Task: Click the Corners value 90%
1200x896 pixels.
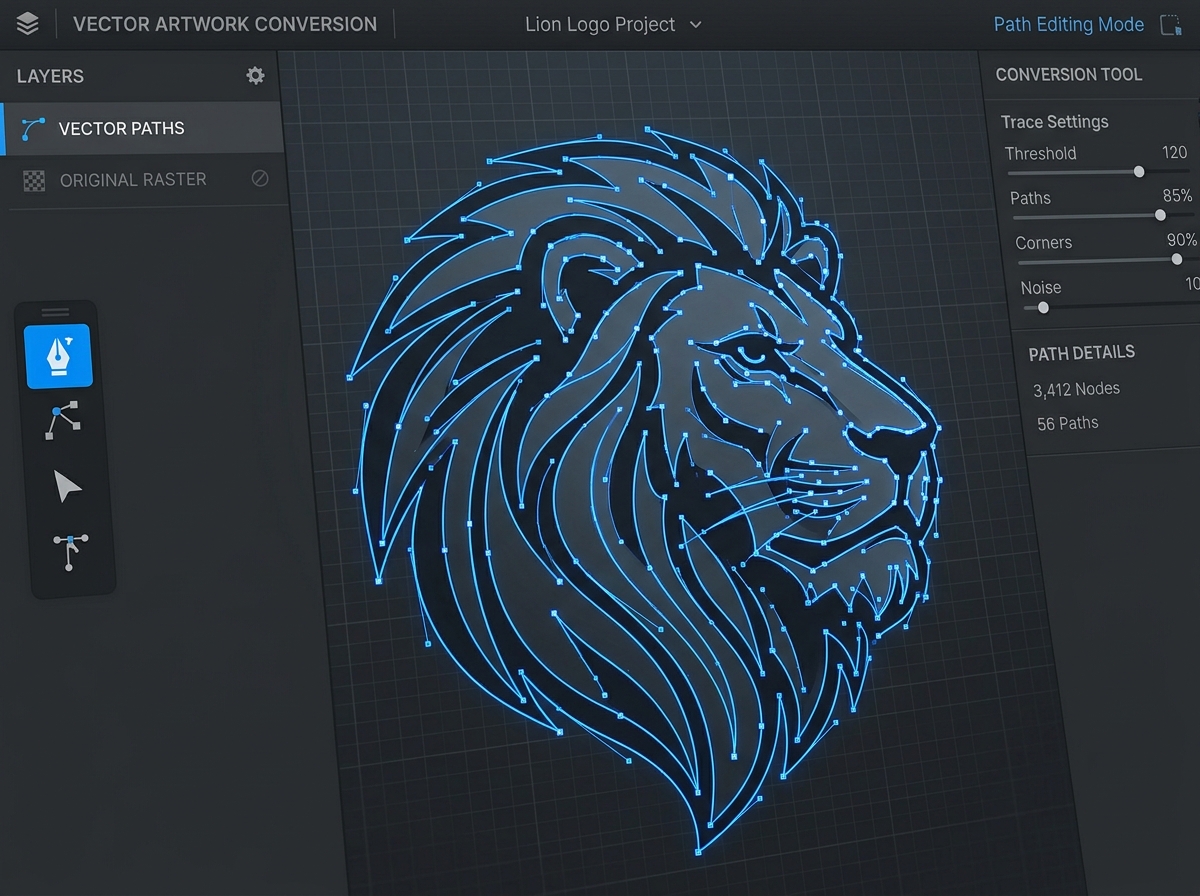Action: pyautogui.click(x=1182, y=240)
